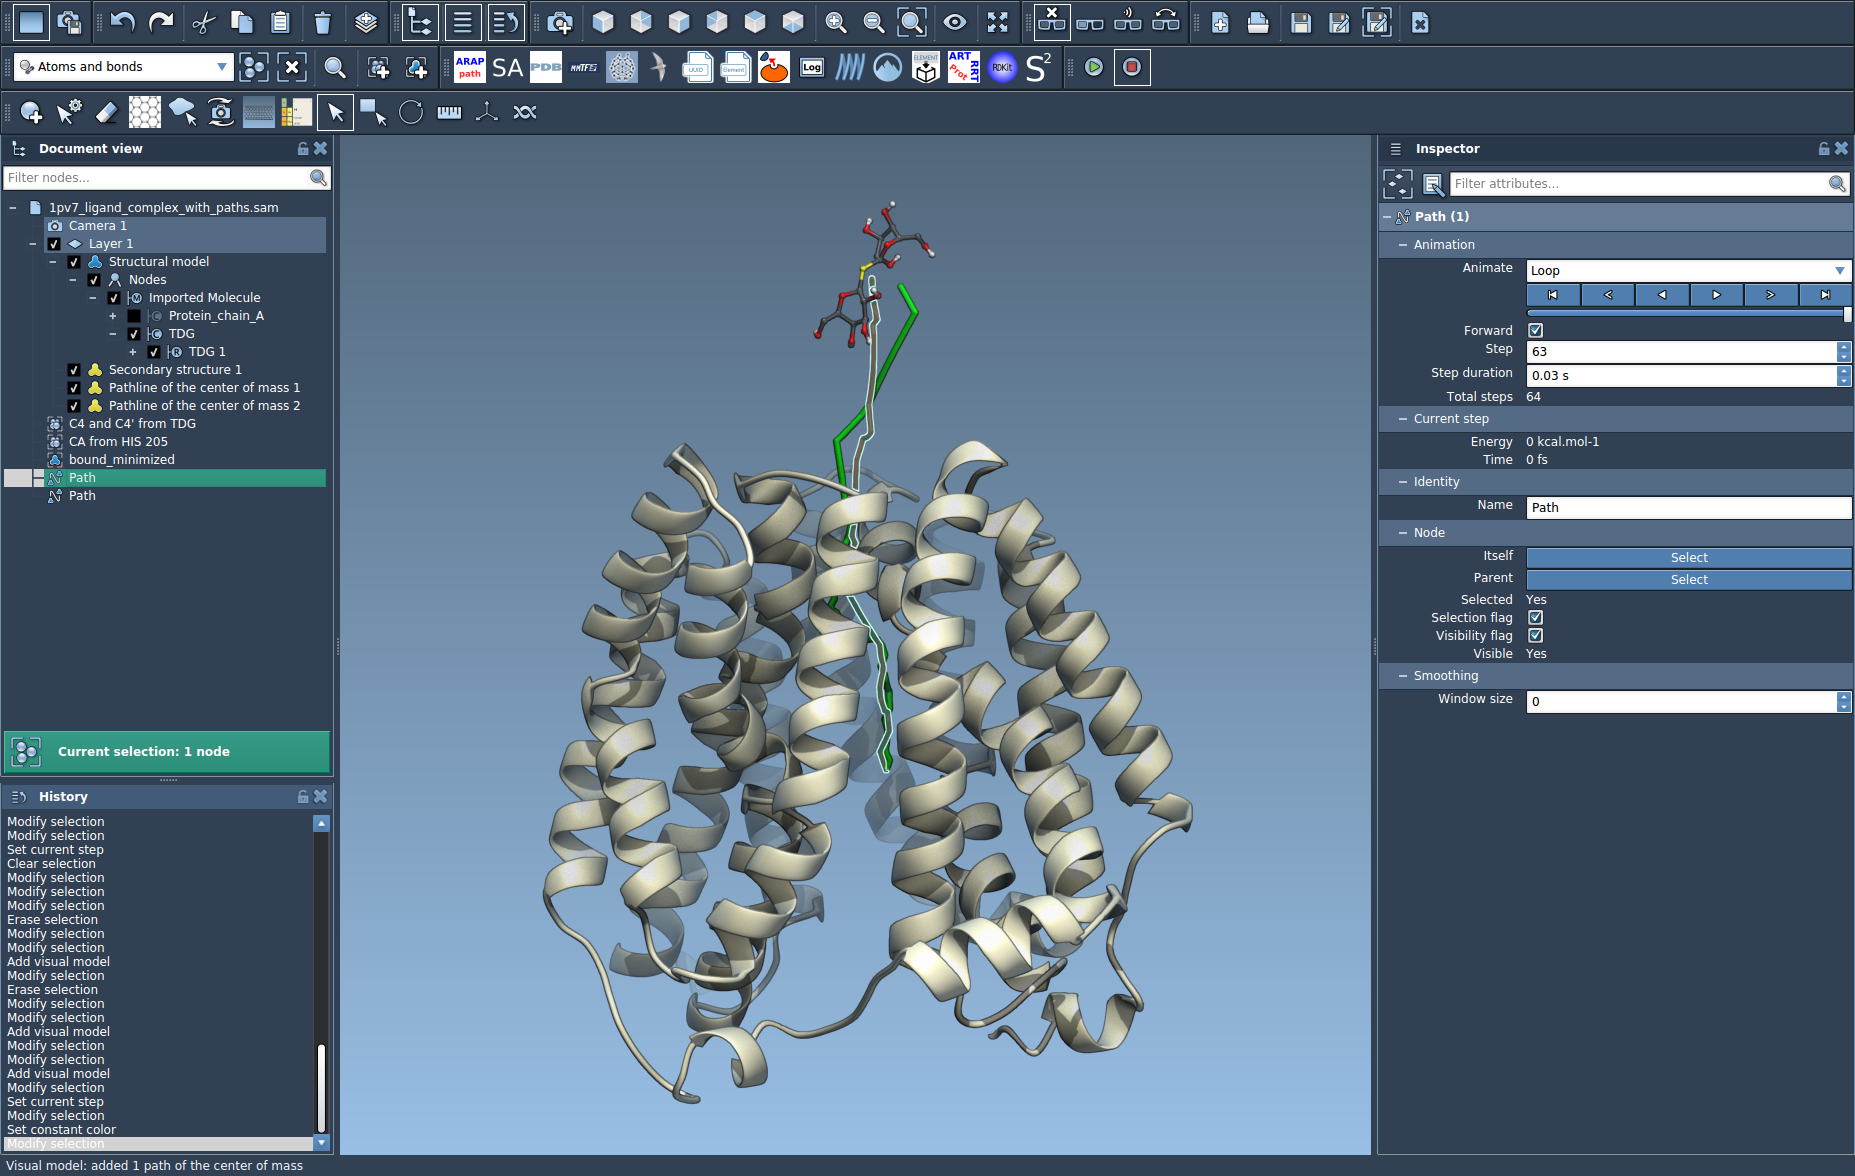Screen dimensions: 1855x1176
Task: Click the zoom in magnifier icon
Action: point(836,22)
